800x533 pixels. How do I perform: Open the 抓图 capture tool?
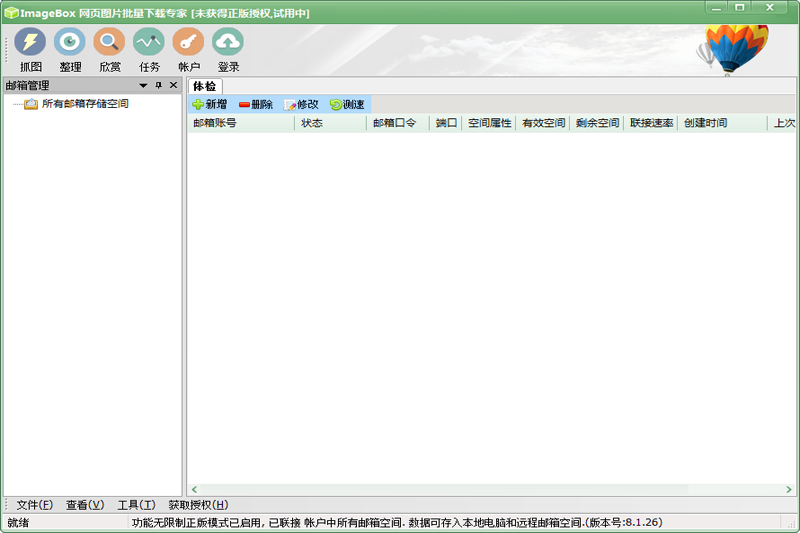30,49
